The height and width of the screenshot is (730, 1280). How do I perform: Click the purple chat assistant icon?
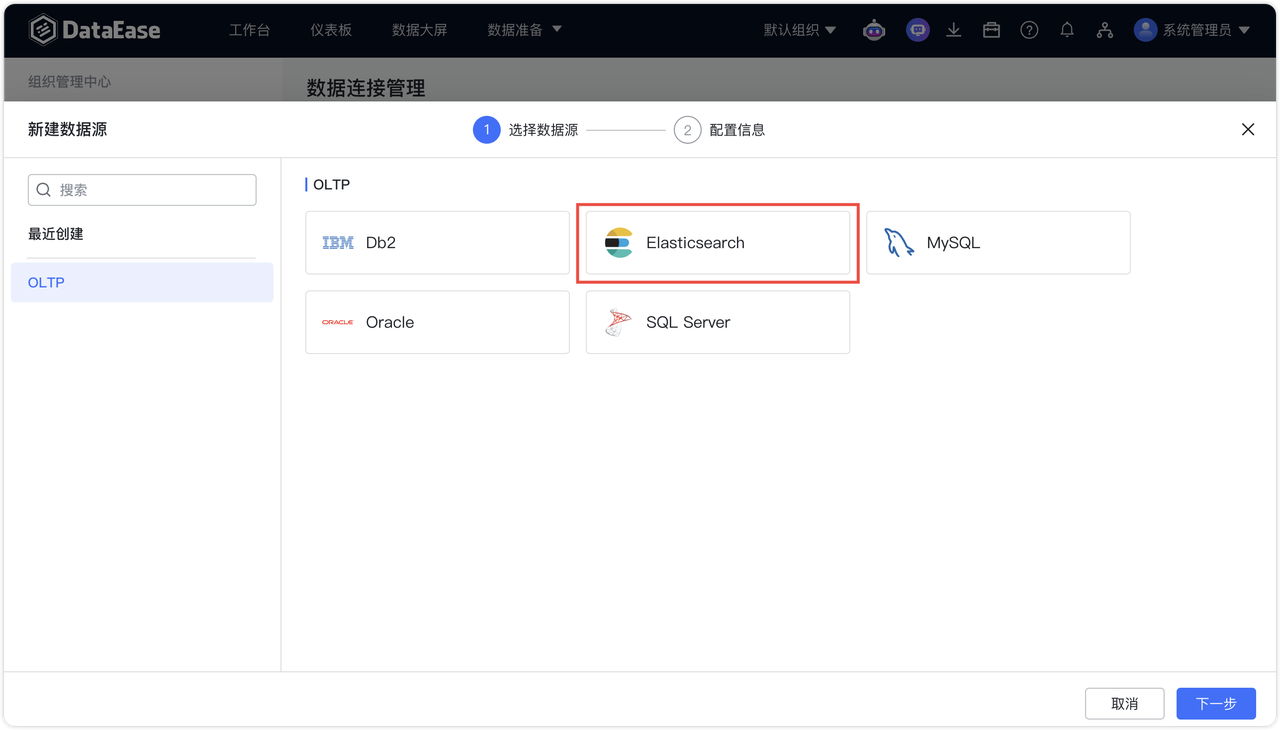coord(917,29)
